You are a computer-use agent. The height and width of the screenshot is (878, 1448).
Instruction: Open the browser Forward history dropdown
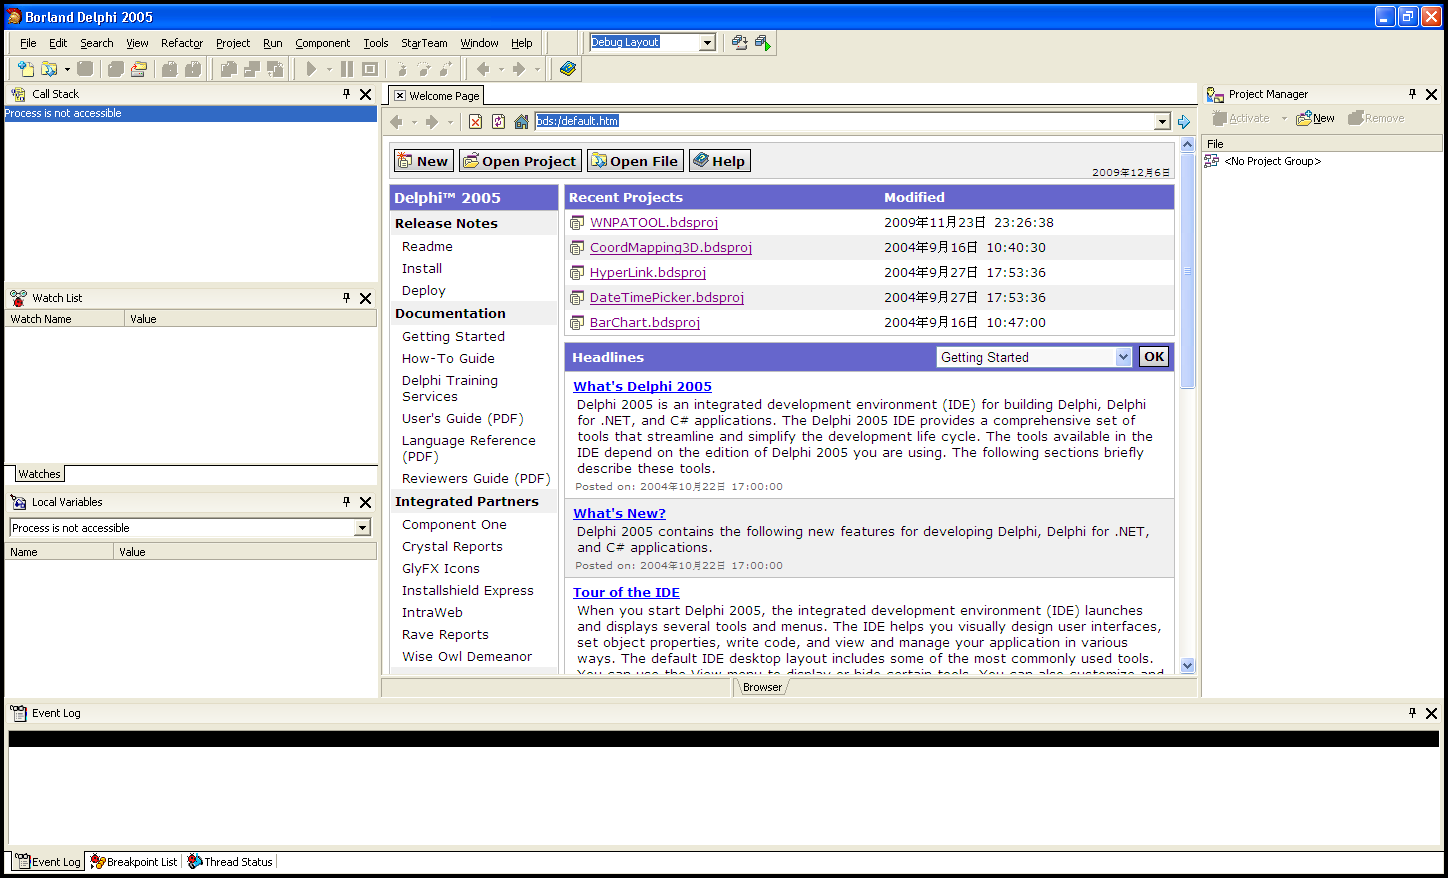450,122
